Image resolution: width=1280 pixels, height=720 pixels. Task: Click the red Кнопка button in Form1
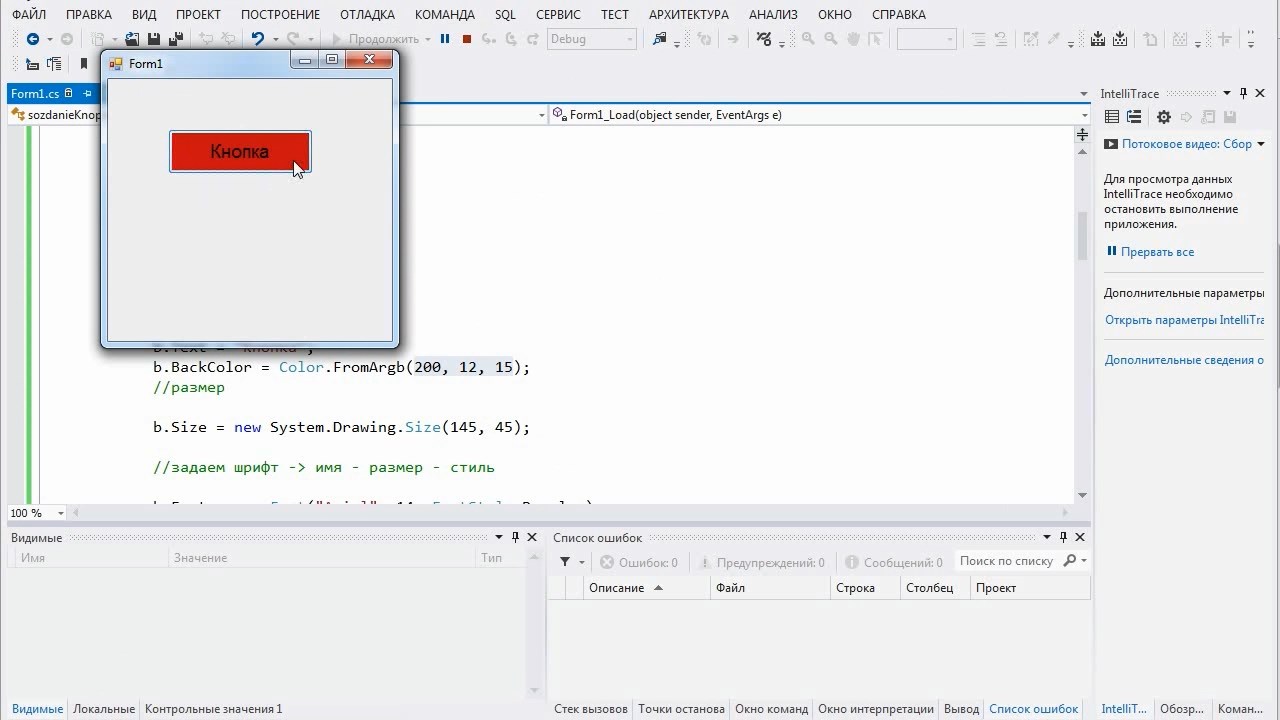click(240, 152)
